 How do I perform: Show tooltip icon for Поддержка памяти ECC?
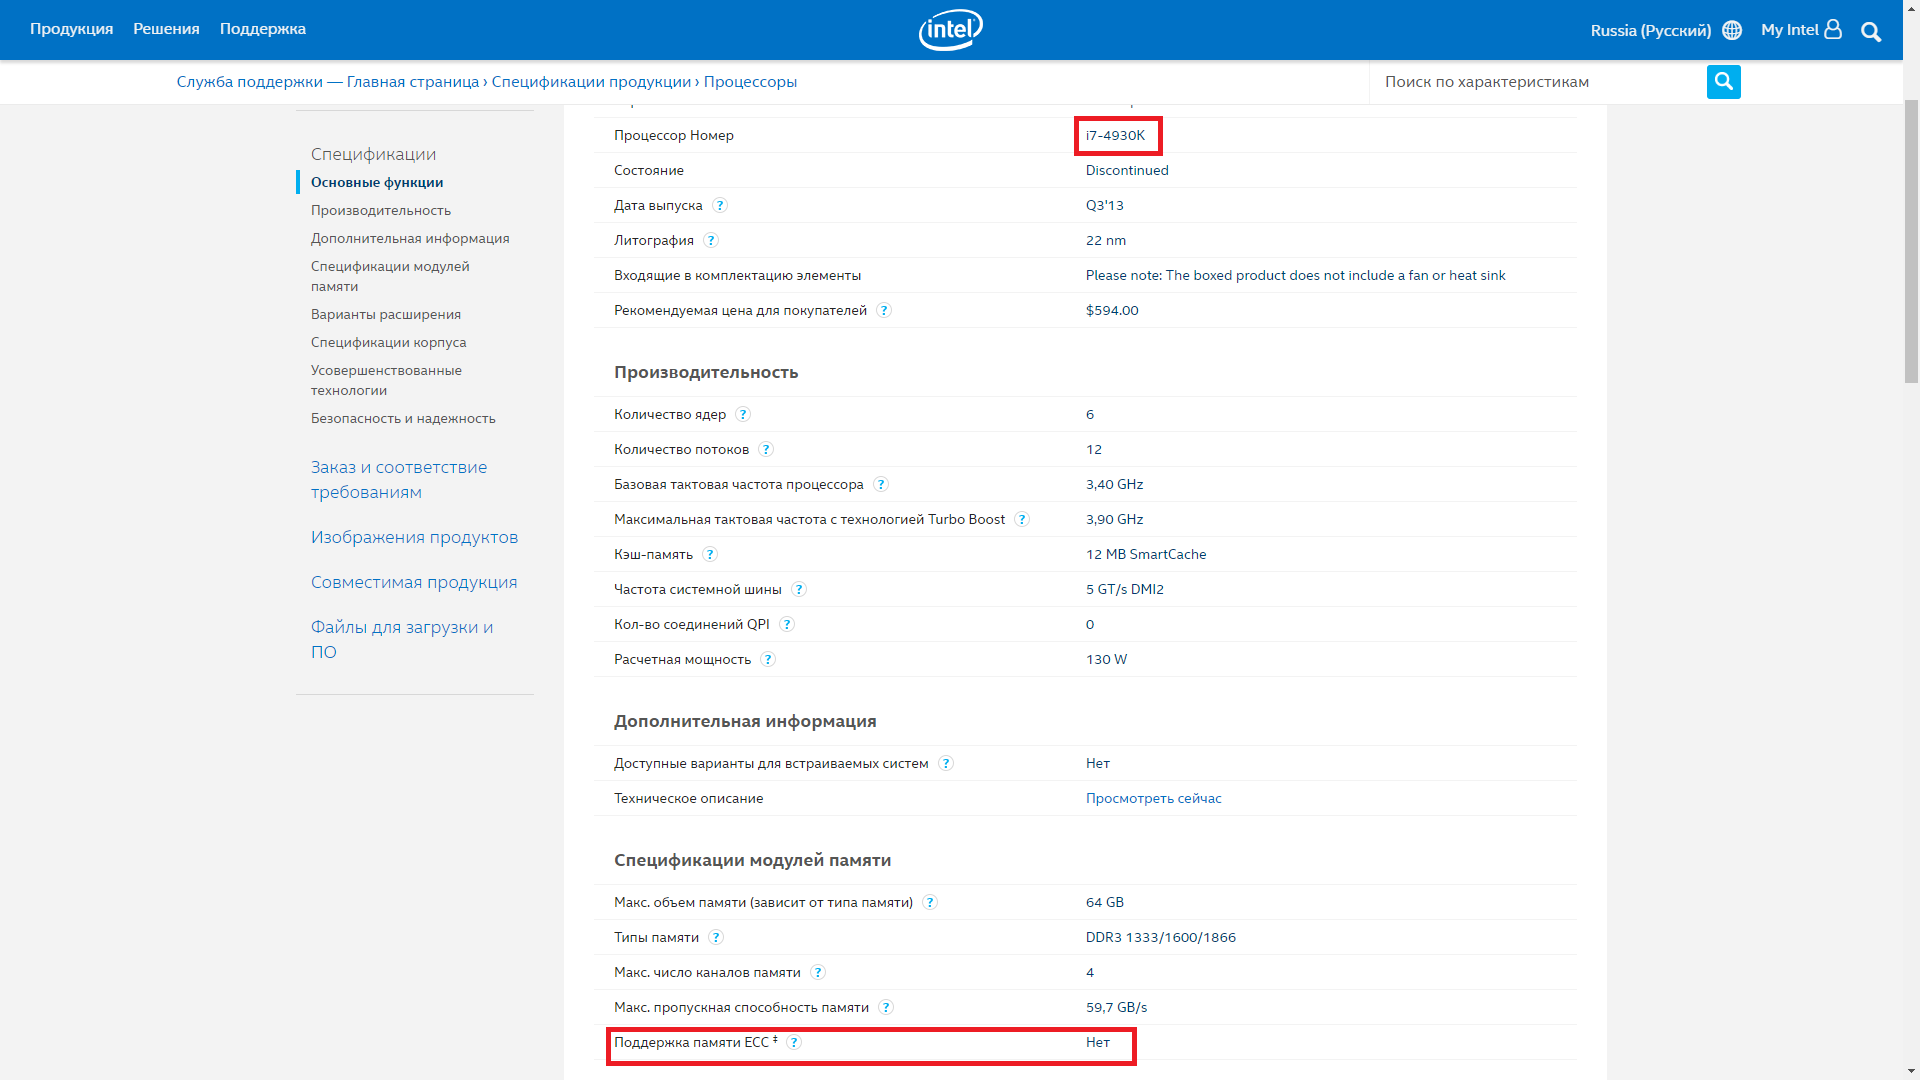[794, 1042]
